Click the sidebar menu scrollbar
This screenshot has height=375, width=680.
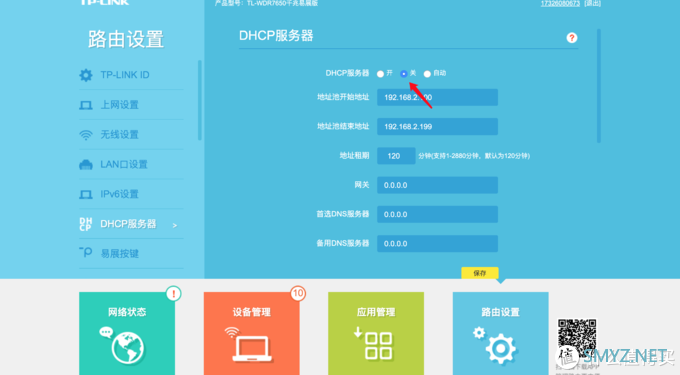click(200, 100)
